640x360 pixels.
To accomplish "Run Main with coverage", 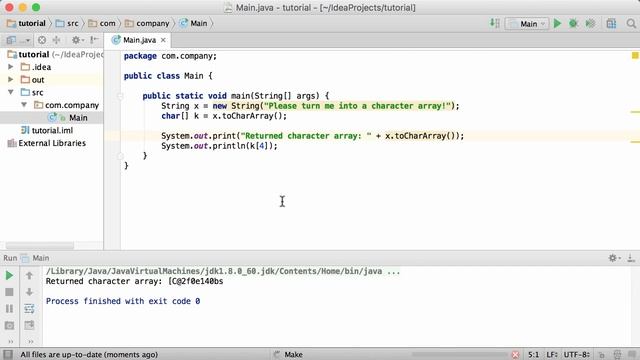I will click(x=590, y=24).
